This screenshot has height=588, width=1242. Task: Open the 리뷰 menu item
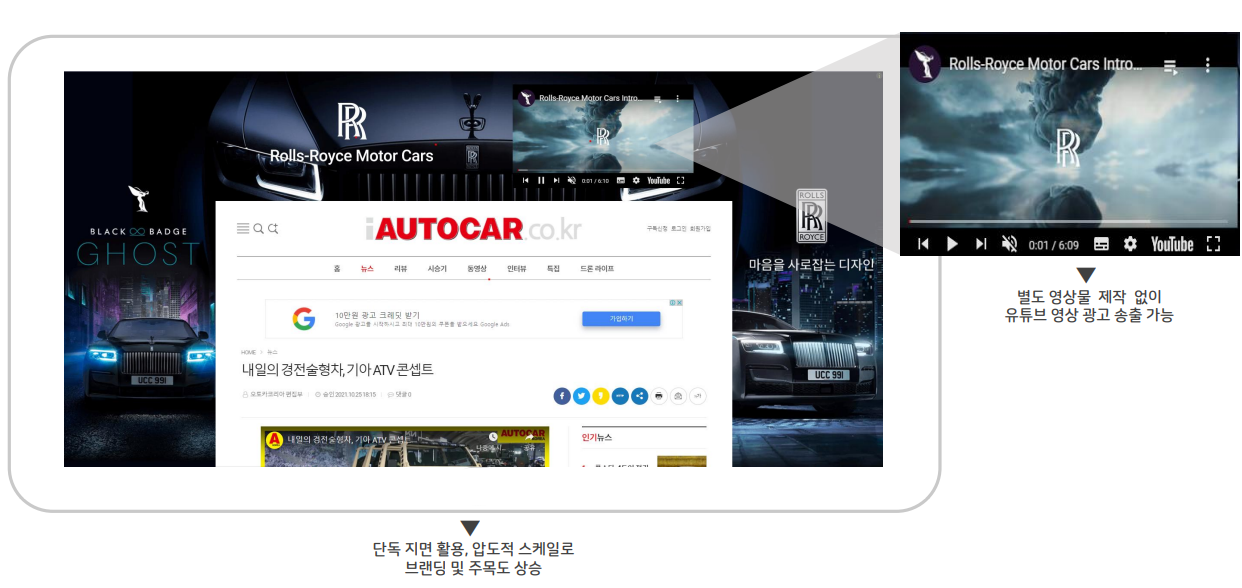(x=400, y=269)
